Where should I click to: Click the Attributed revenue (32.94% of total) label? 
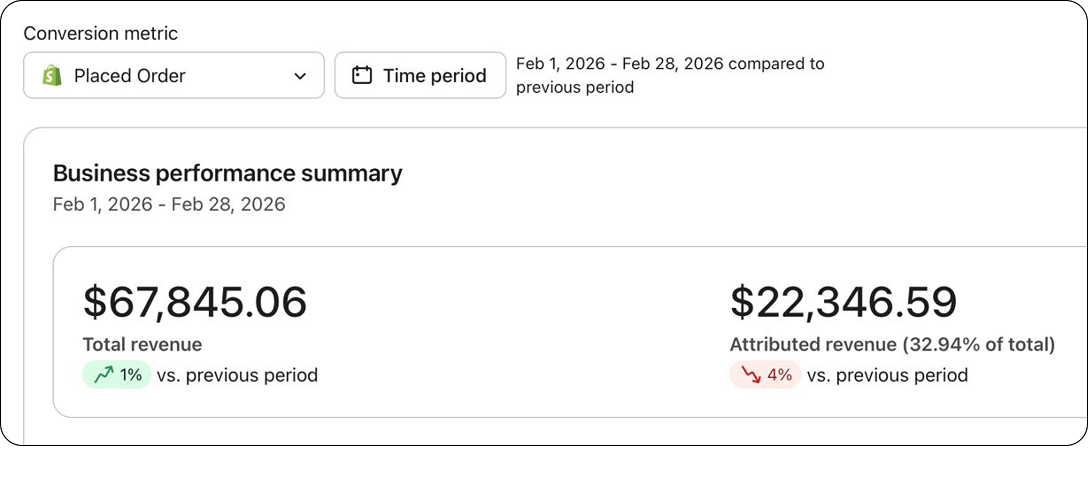(x=892, y=345)
